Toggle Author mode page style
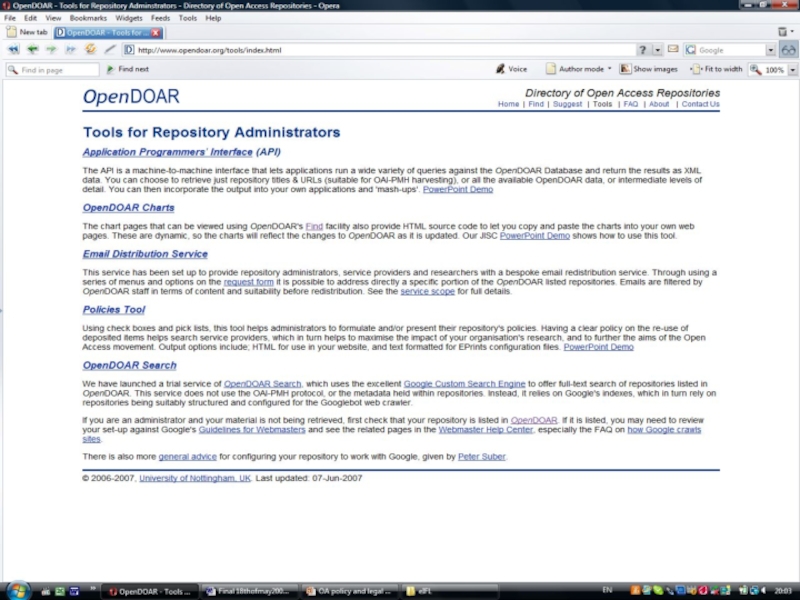This screenshot has height=600, width=800. coord(575,69)
